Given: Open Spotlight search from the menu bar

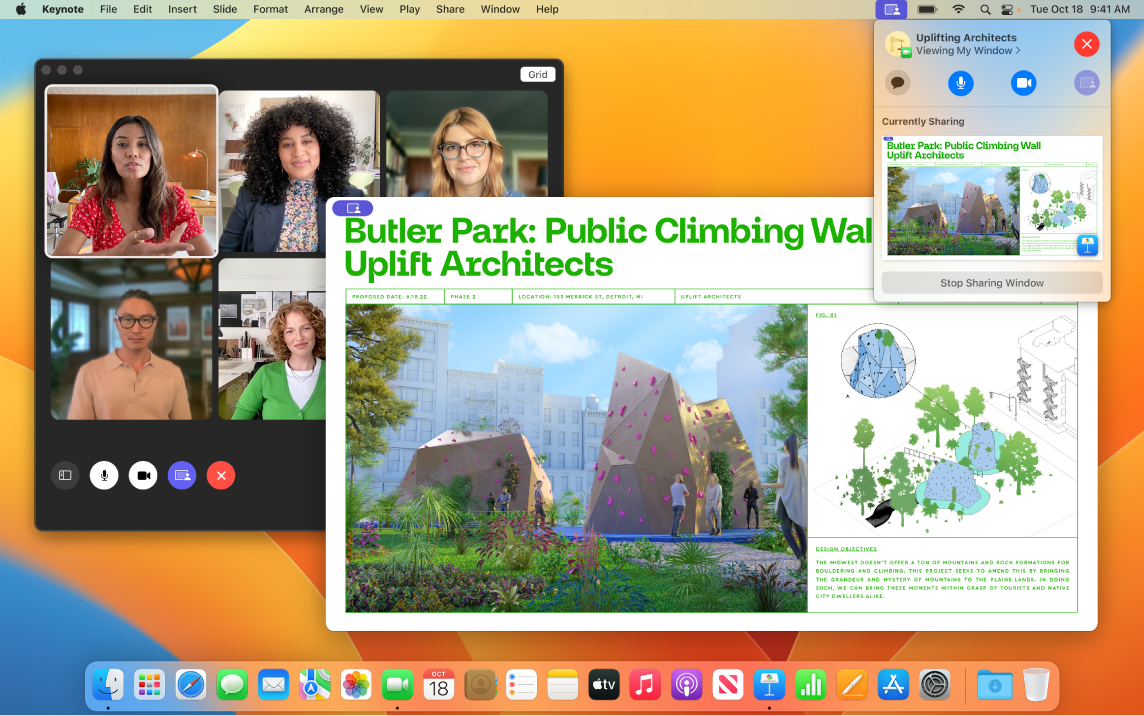Looking at the screenshot, I should (984, 10).
